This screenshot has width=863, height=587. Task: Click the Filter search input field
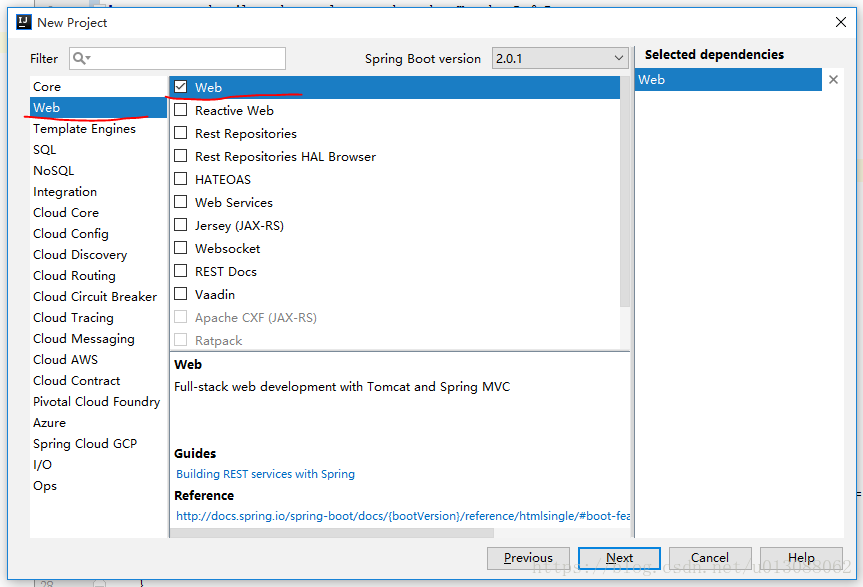click(185, 59)
